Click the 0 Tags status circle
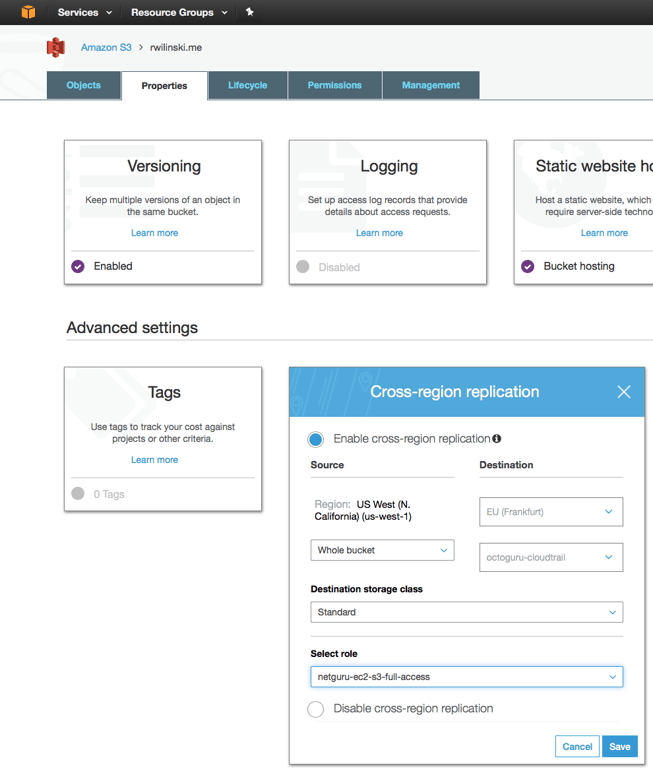This screenshot has height=777, width=653. coord(78,494)
